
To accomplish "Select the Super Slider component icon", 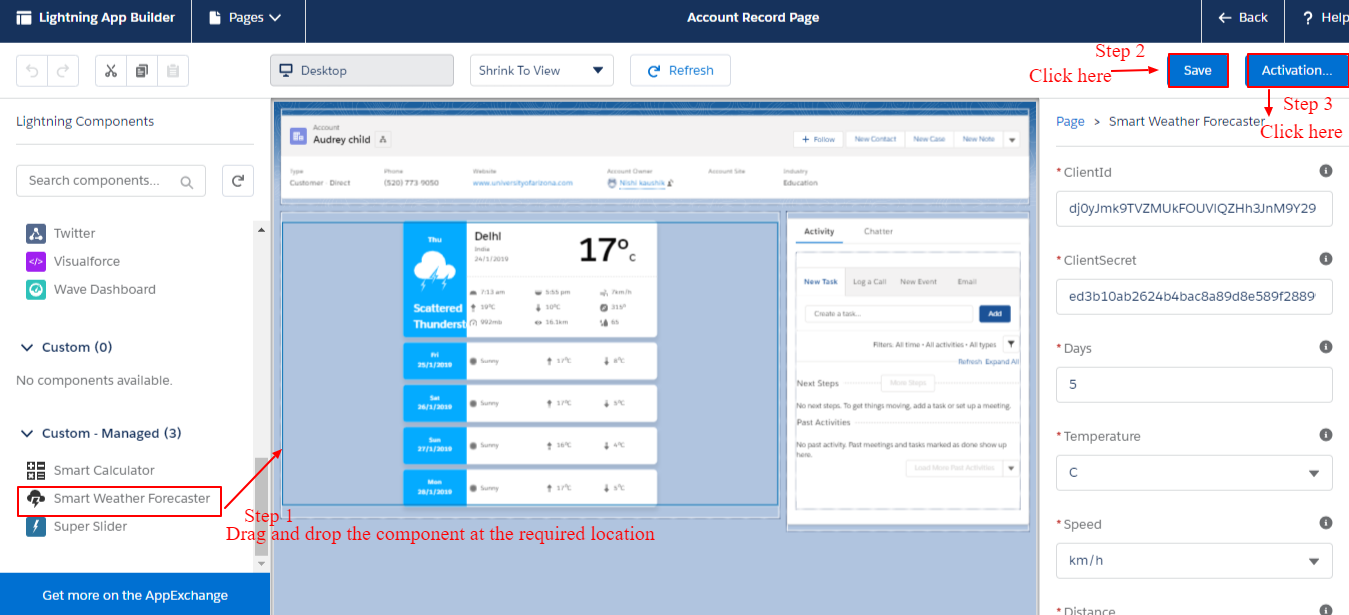I will 35,526.
